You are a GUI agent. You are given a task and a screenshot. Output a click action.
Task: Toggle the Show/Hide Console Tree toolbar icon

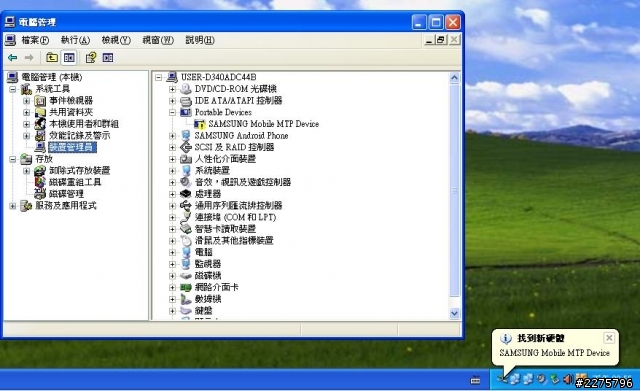(x=69, y=58)
